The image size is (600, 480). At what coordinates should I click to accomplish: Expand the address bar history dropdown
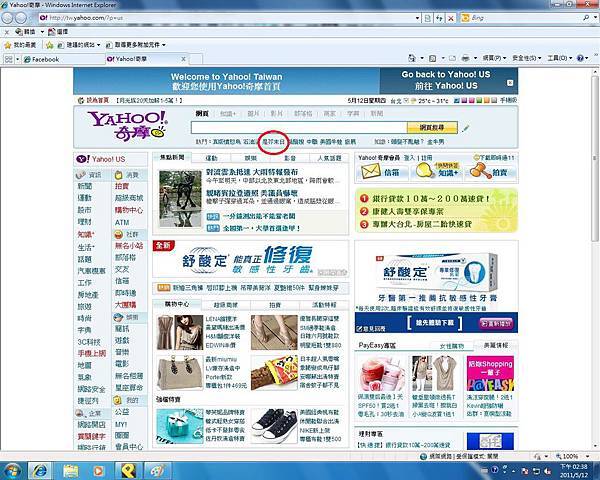(417, 18)
